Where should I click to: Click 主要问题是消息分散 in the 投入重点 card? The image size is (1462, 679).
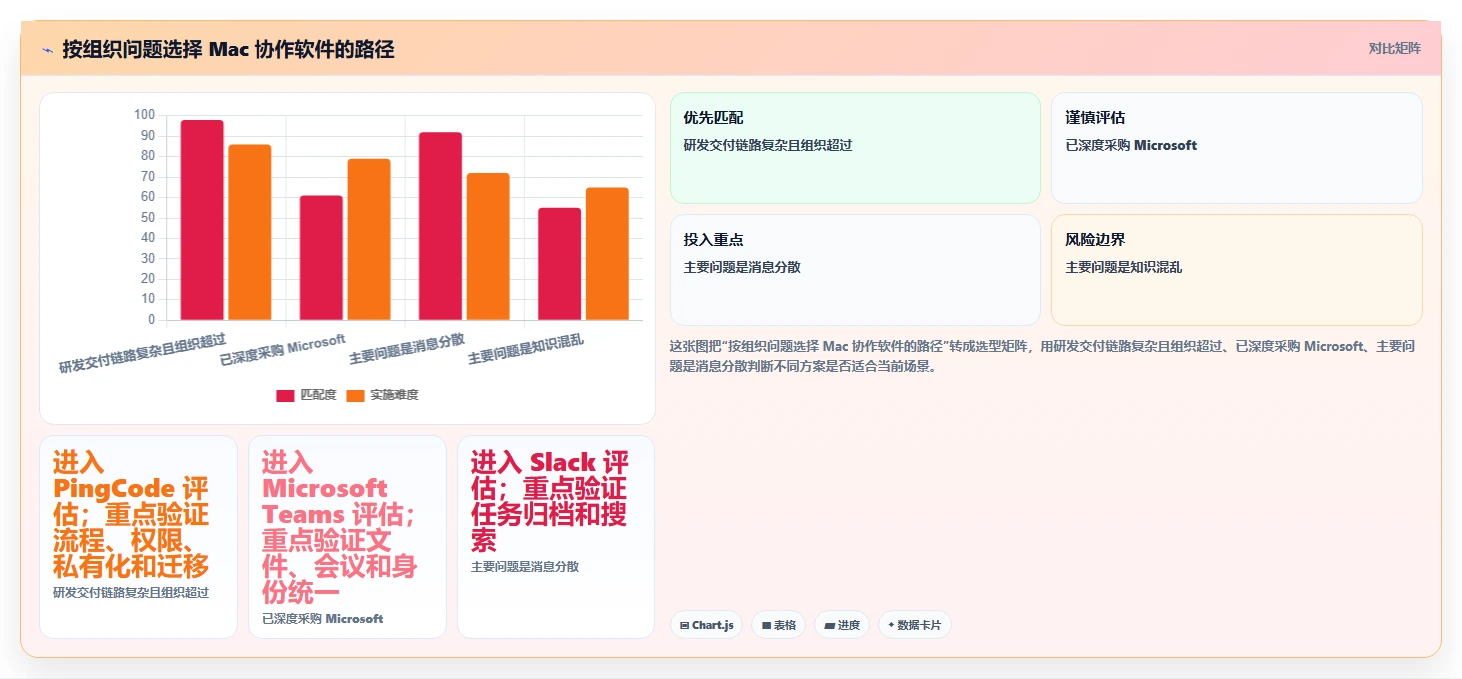click(742, 267)
